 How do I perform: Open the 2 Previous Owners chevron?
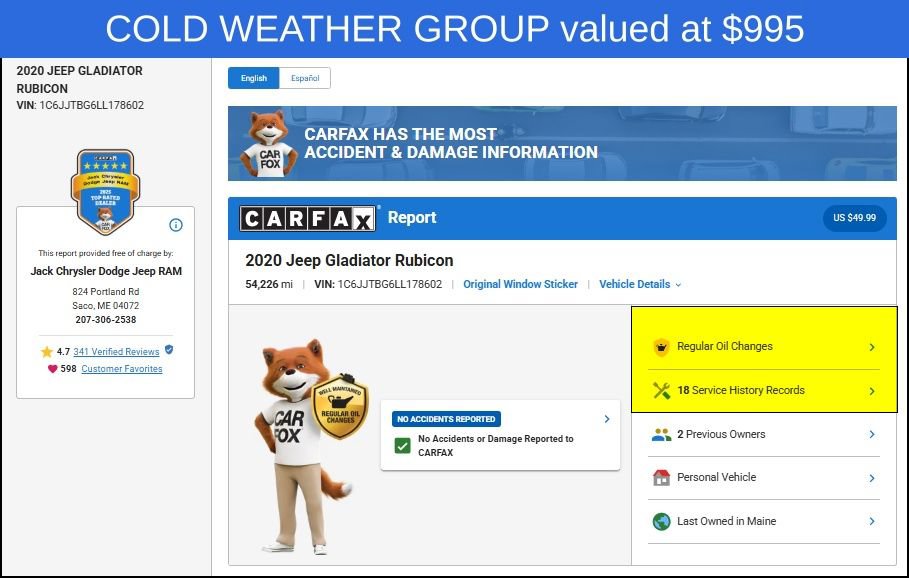coord(872,434)
